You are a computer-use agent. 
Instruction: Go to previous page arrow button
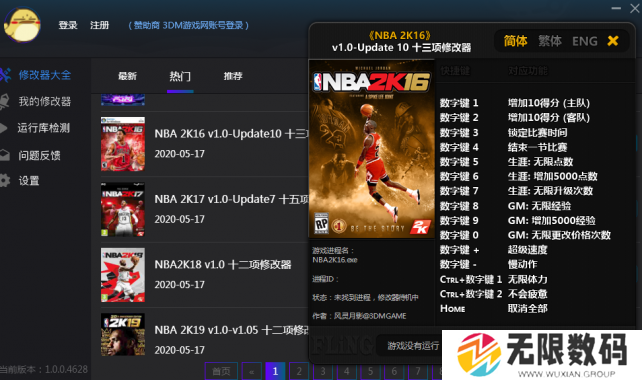(251, 371)
